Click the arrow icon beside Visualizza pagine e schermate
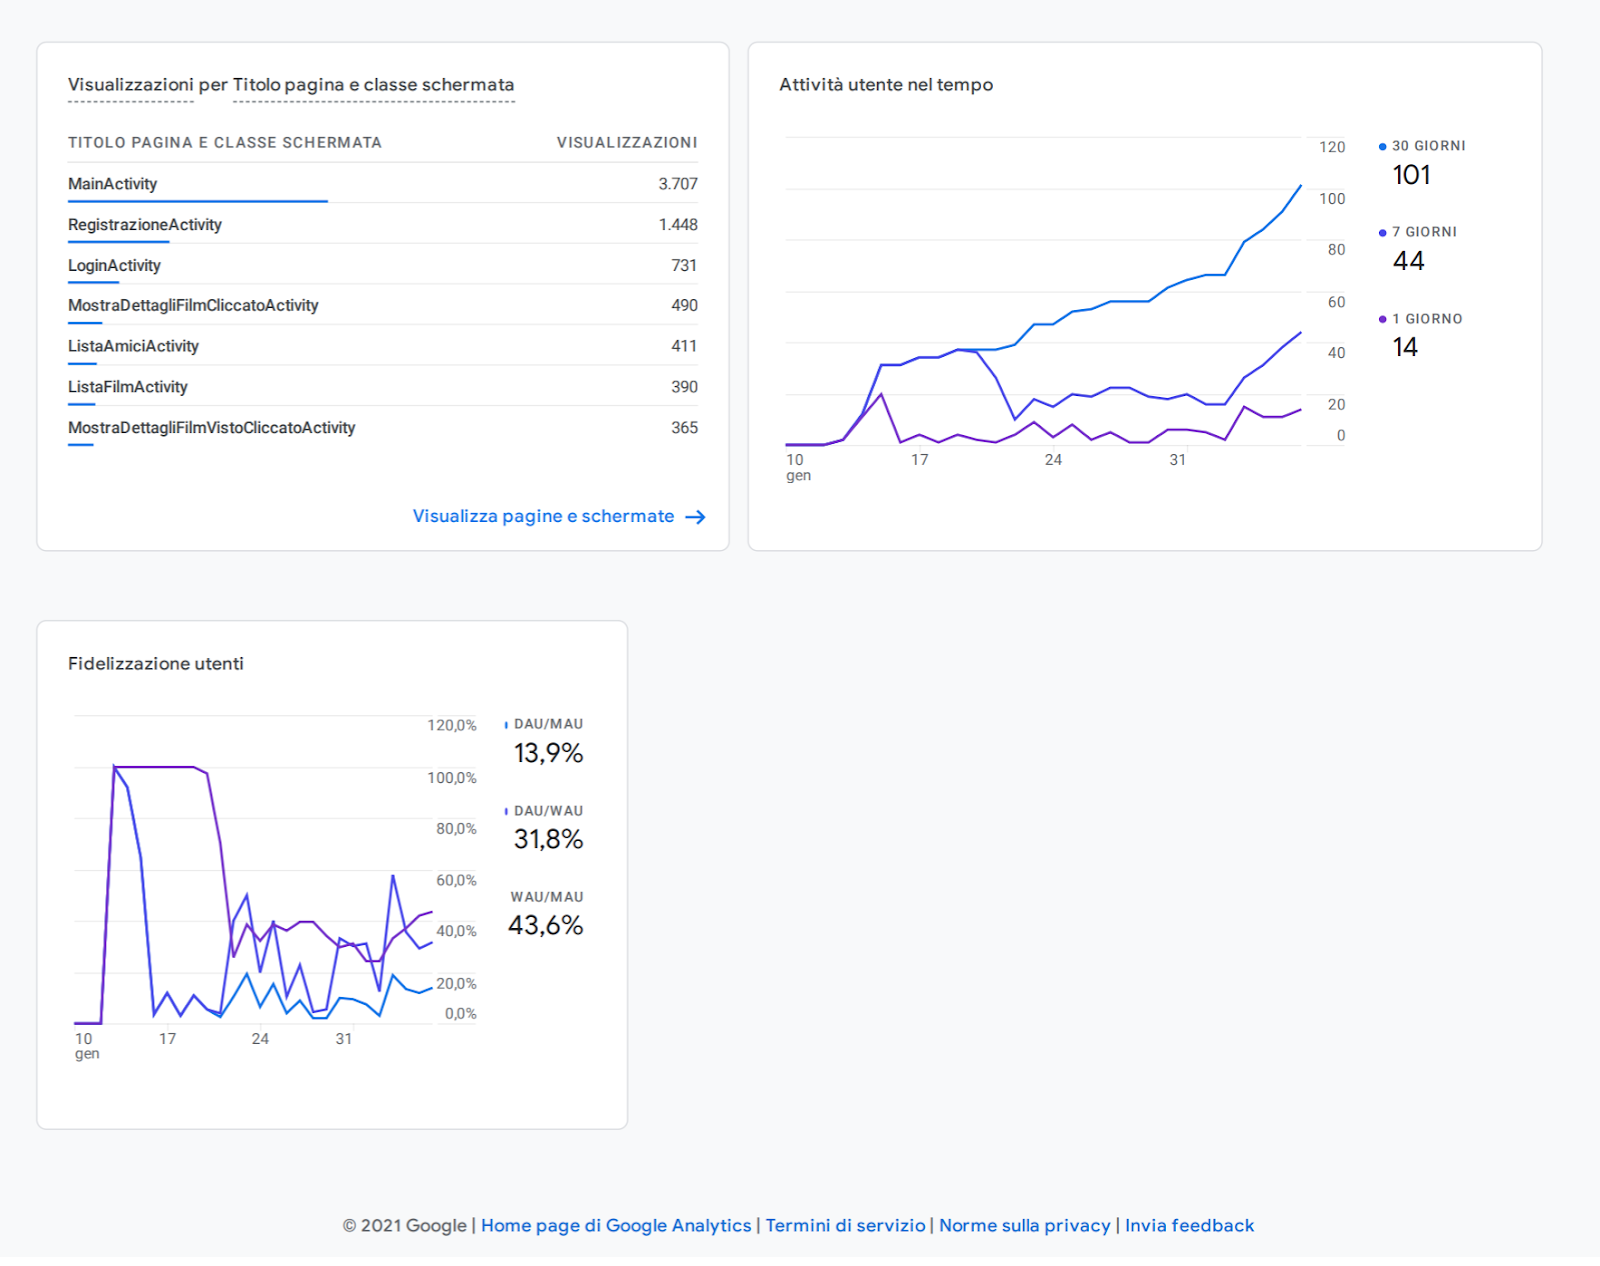This screenshot has height=1266, width=1600. point(695,517)
